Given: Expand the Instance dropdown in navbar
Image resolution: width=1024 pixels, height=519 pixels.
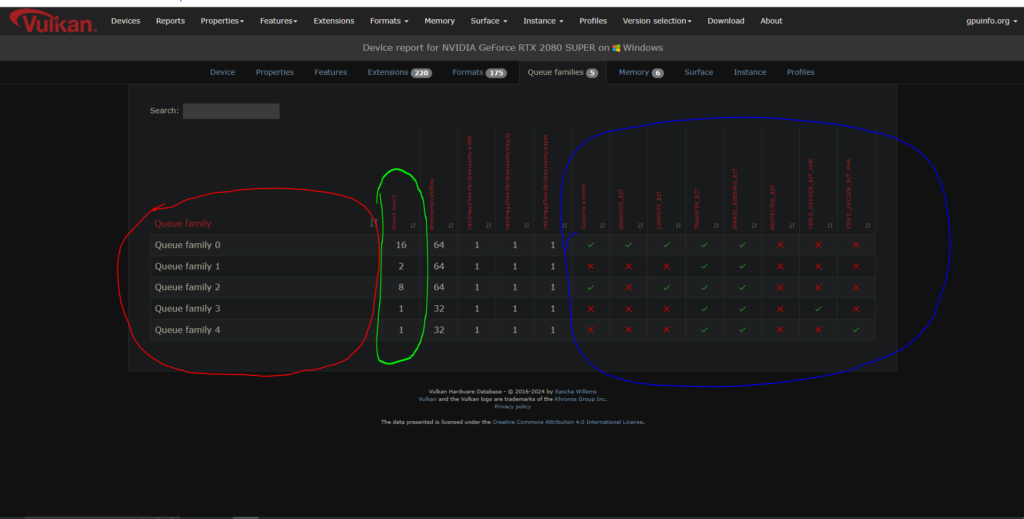Looking at the screenshot, I should (543, 21).
